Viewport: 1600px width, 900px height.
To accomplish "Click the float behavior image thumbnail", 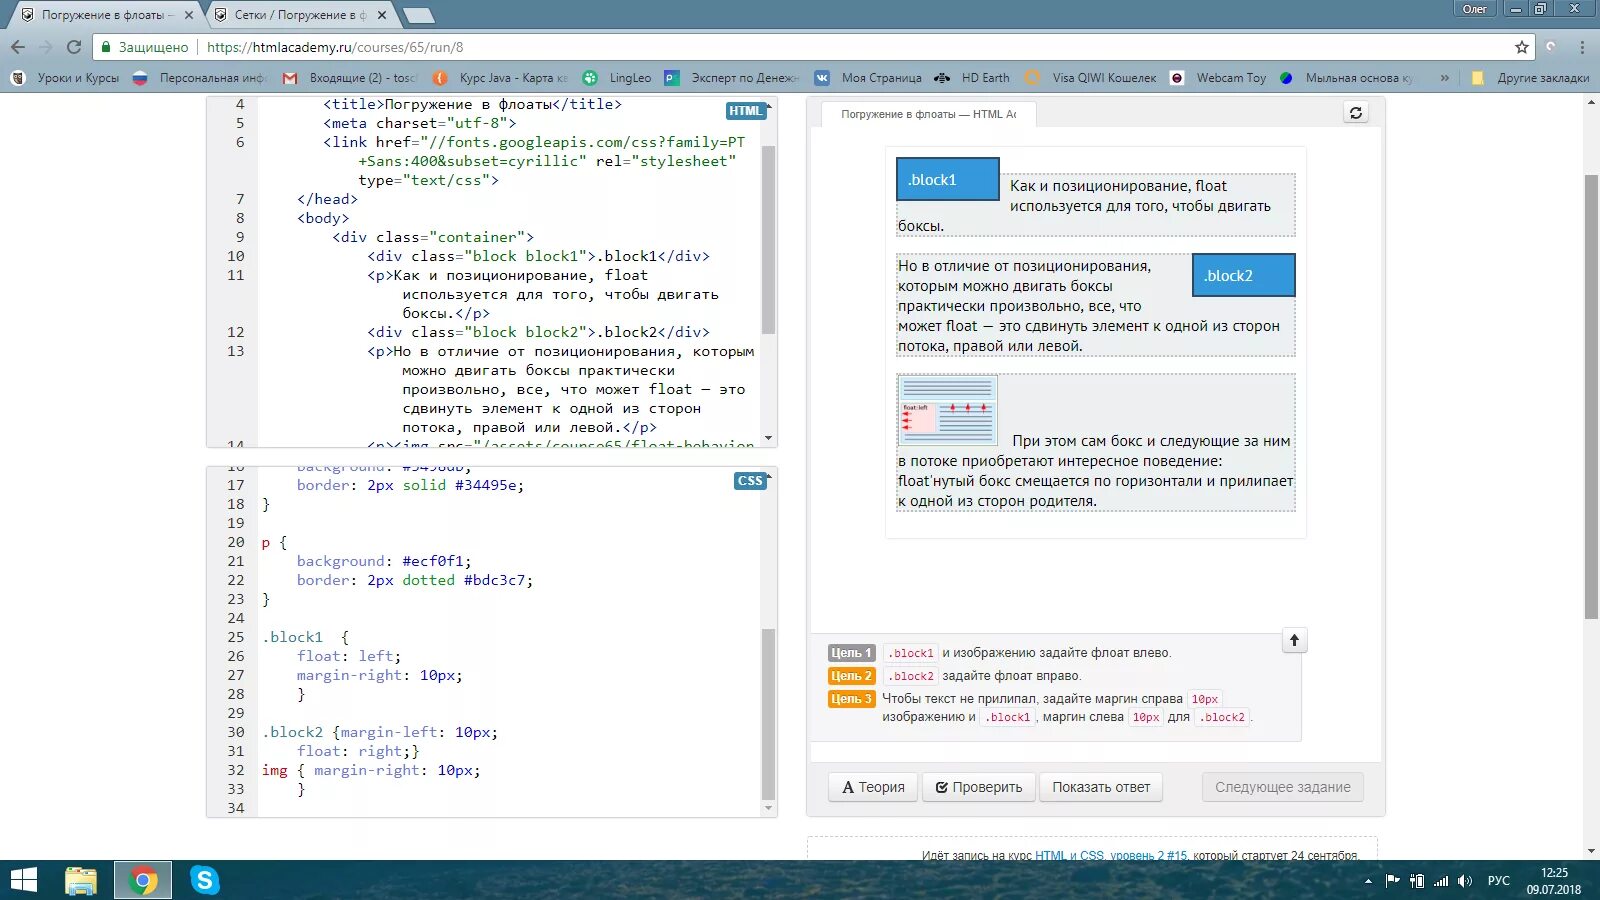I will [947, 410].
